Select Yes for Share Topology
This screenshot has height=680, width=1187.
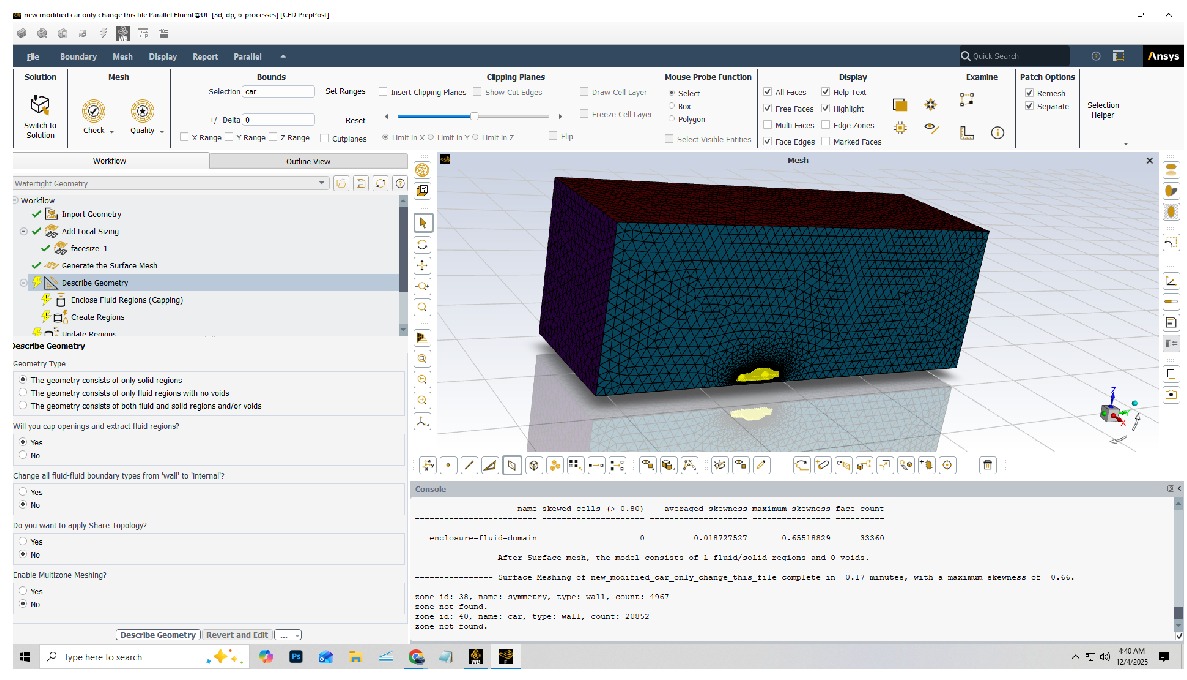pos(23,541)
